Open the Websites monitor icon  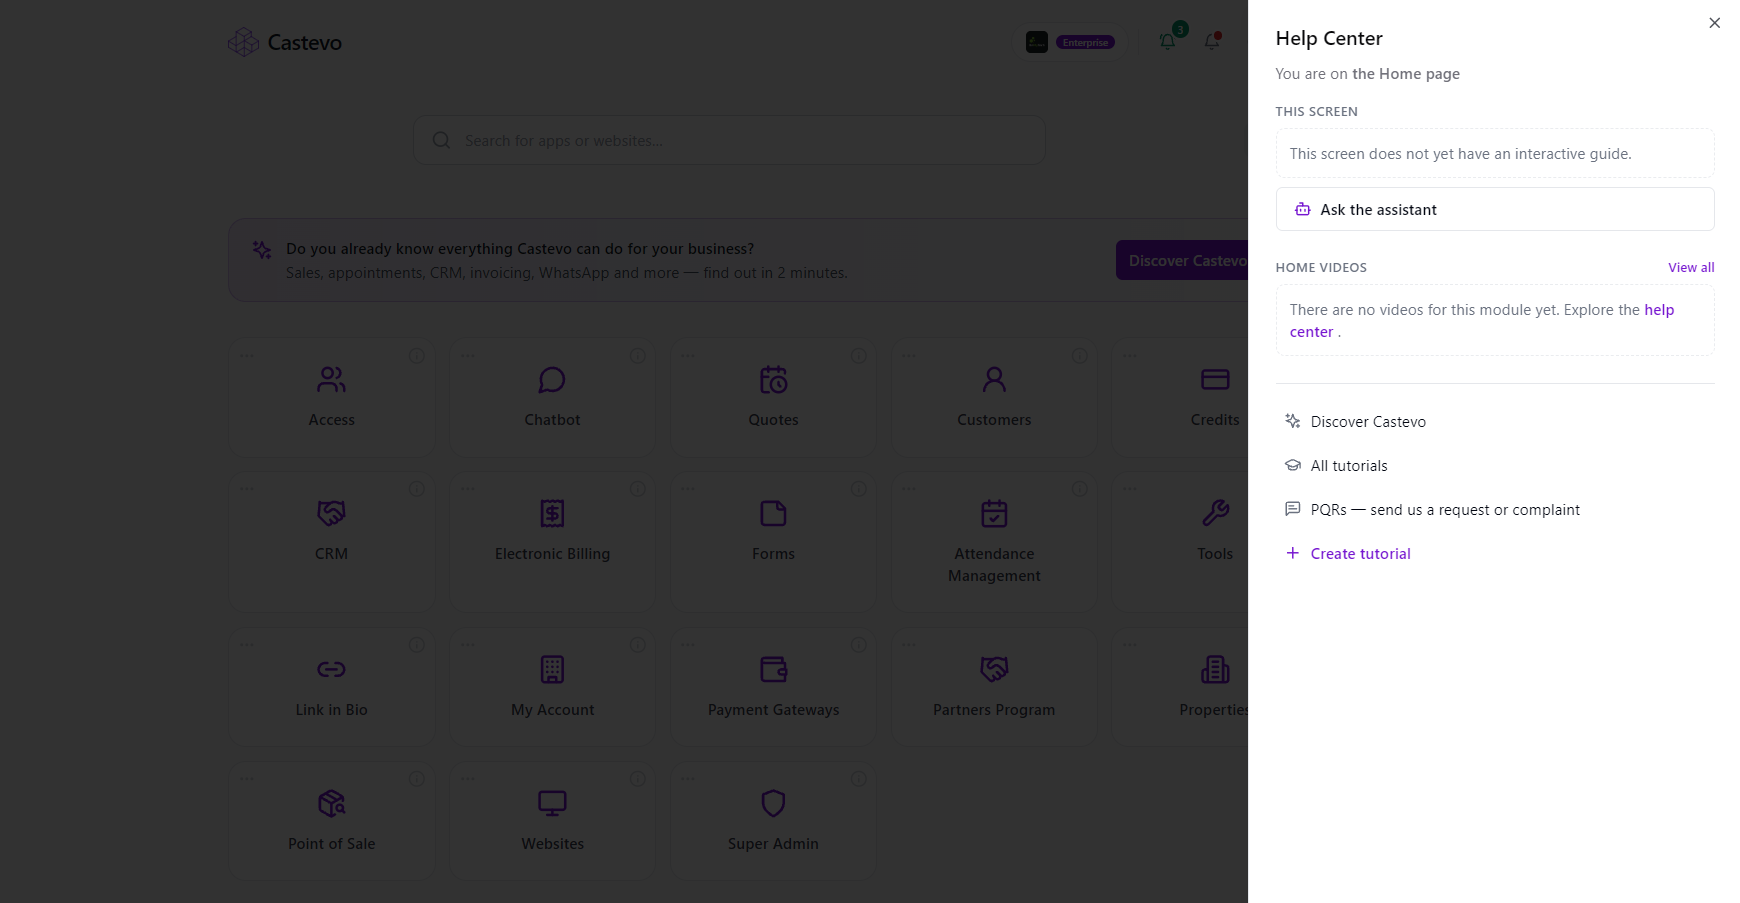click(552, 804)
